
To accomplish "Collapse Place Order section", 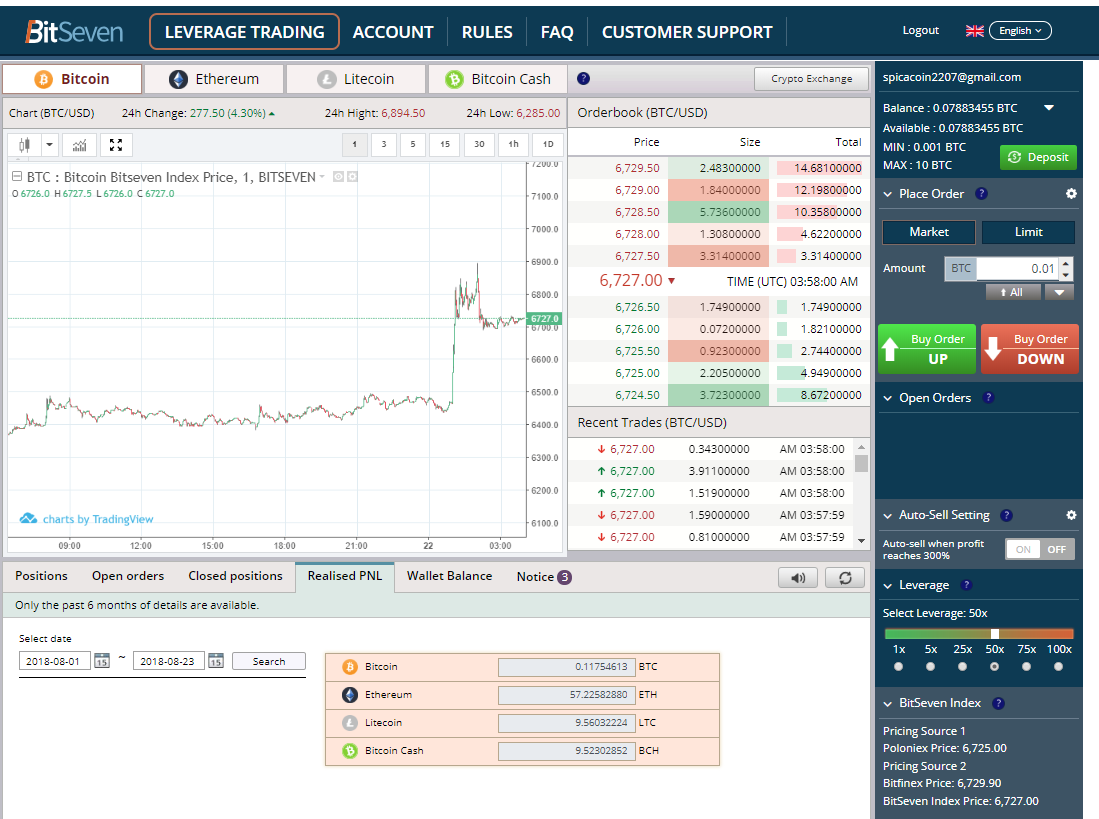I will 887,194.
